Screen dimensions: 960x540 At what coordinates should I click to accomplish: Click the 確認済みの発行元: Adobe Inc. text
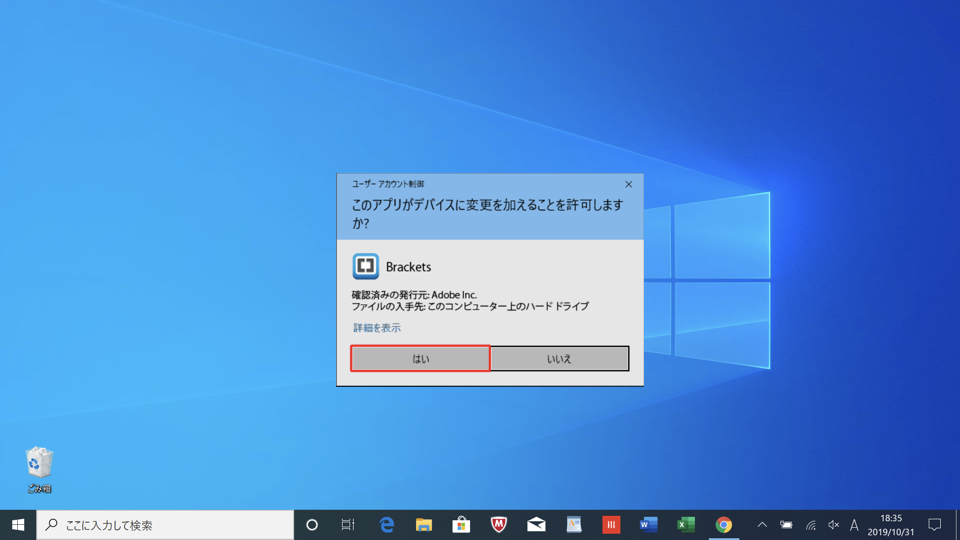coord(414,294)
